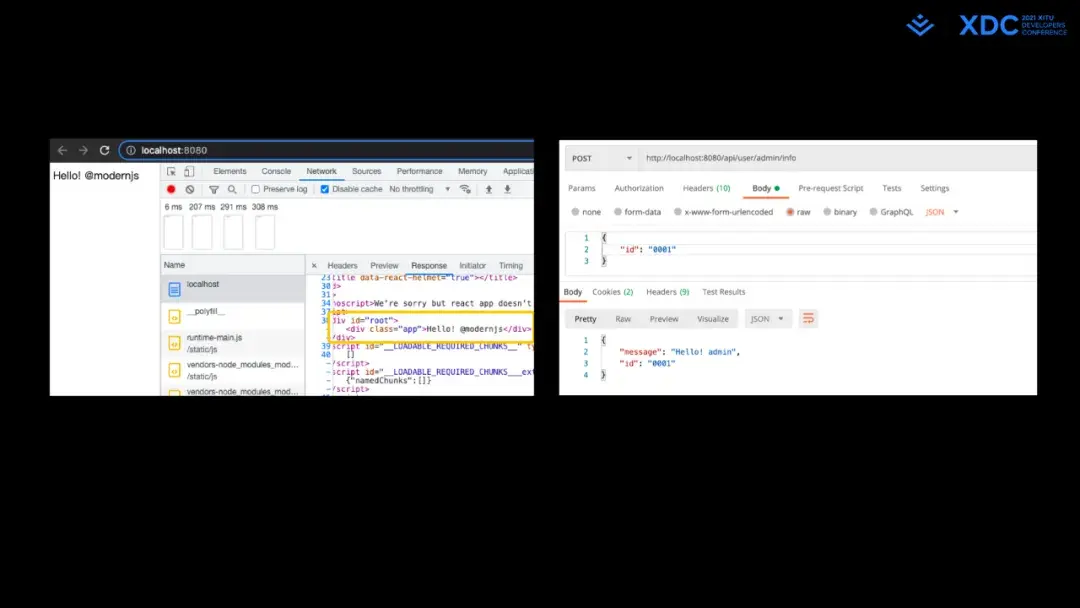Viewport: 1080px width, 608px height.
Task: Select the form-data radio button
Action: pyautogui.click(x=618, y=212)
